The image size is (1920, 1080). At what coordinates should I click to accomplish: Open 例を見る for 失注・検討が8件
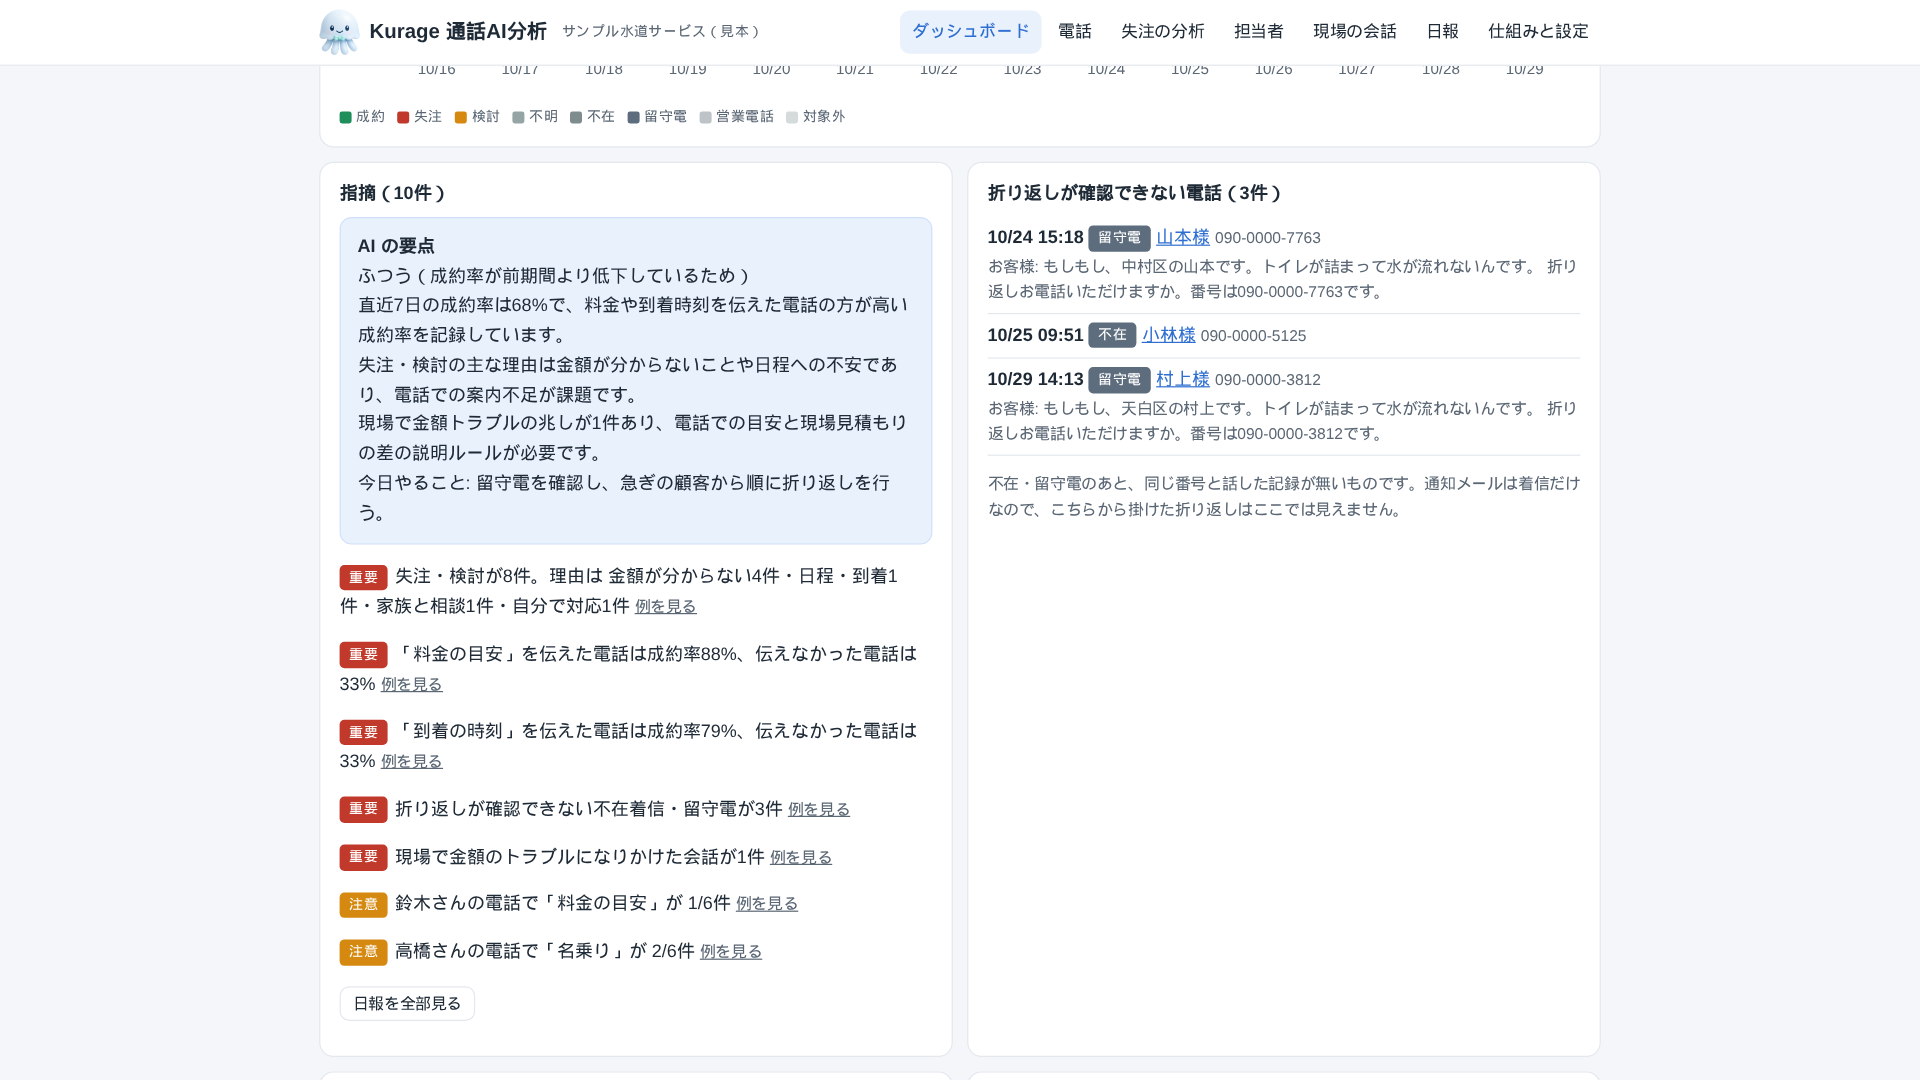[x=666, y=607]
